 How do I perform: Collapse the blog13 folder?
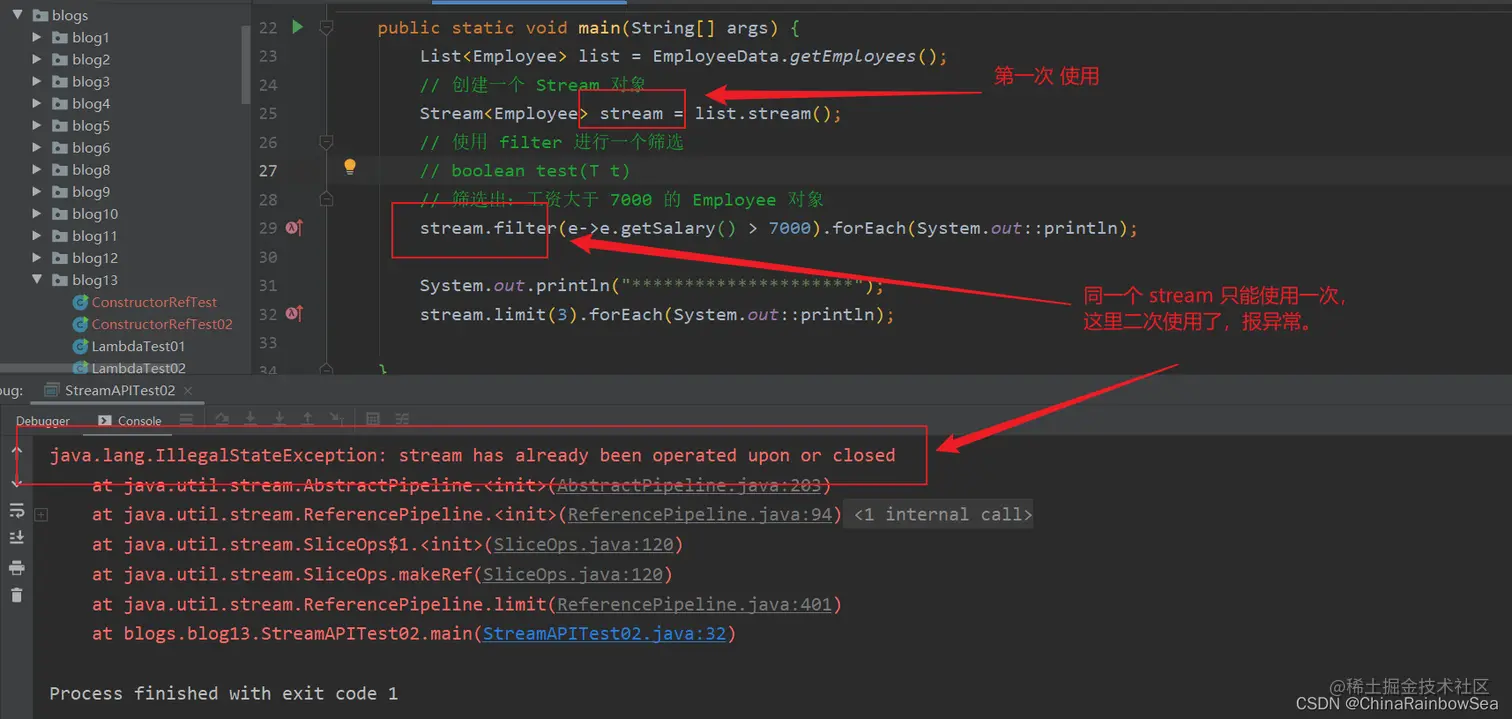pyautogui.click(x=37, y=280)
